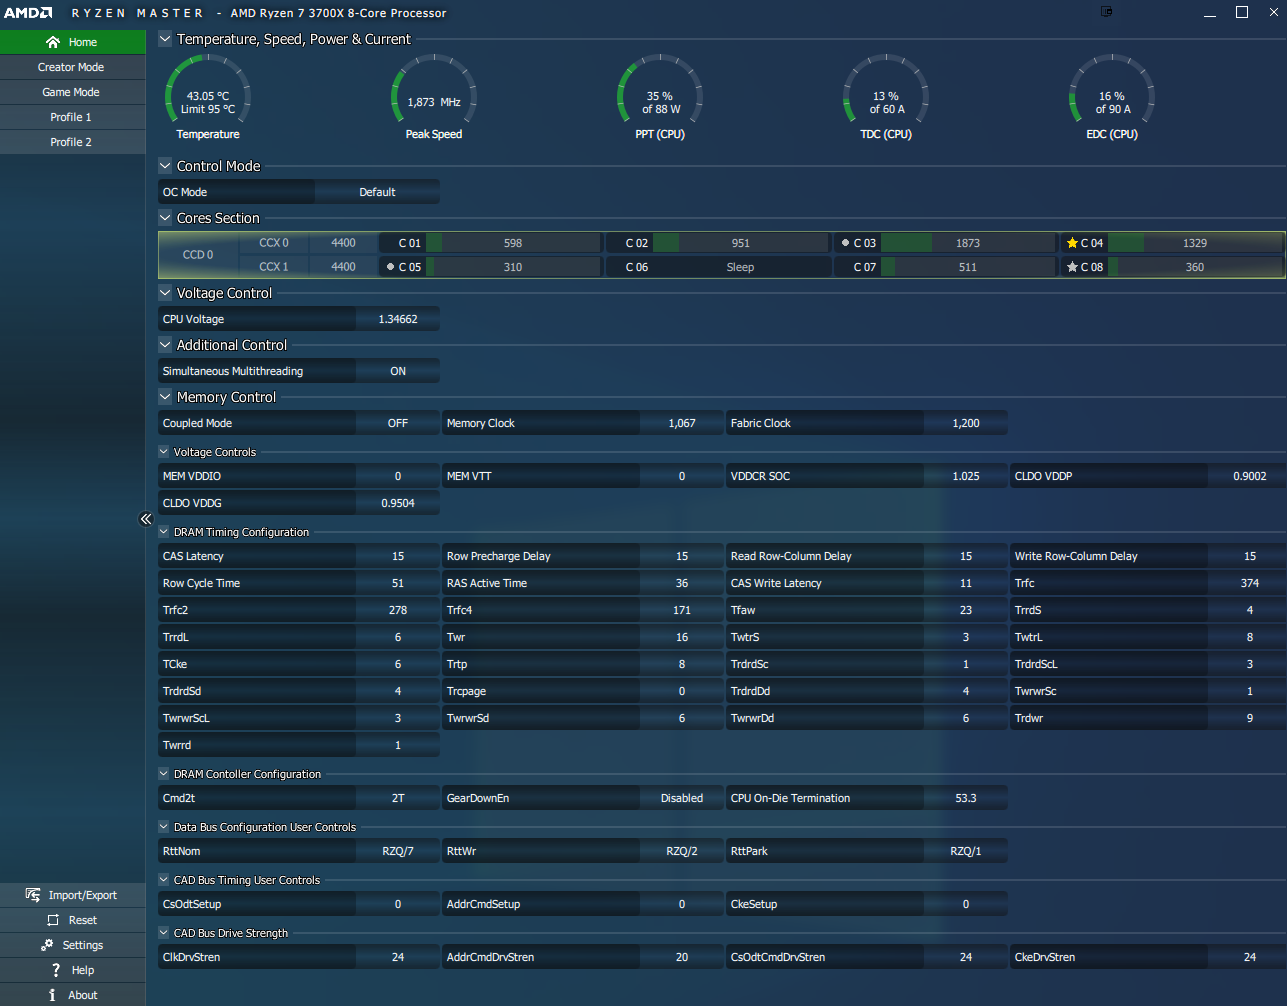Click the PPT (CPU) gauge
1287x1006 pixels.
(660, 98)
